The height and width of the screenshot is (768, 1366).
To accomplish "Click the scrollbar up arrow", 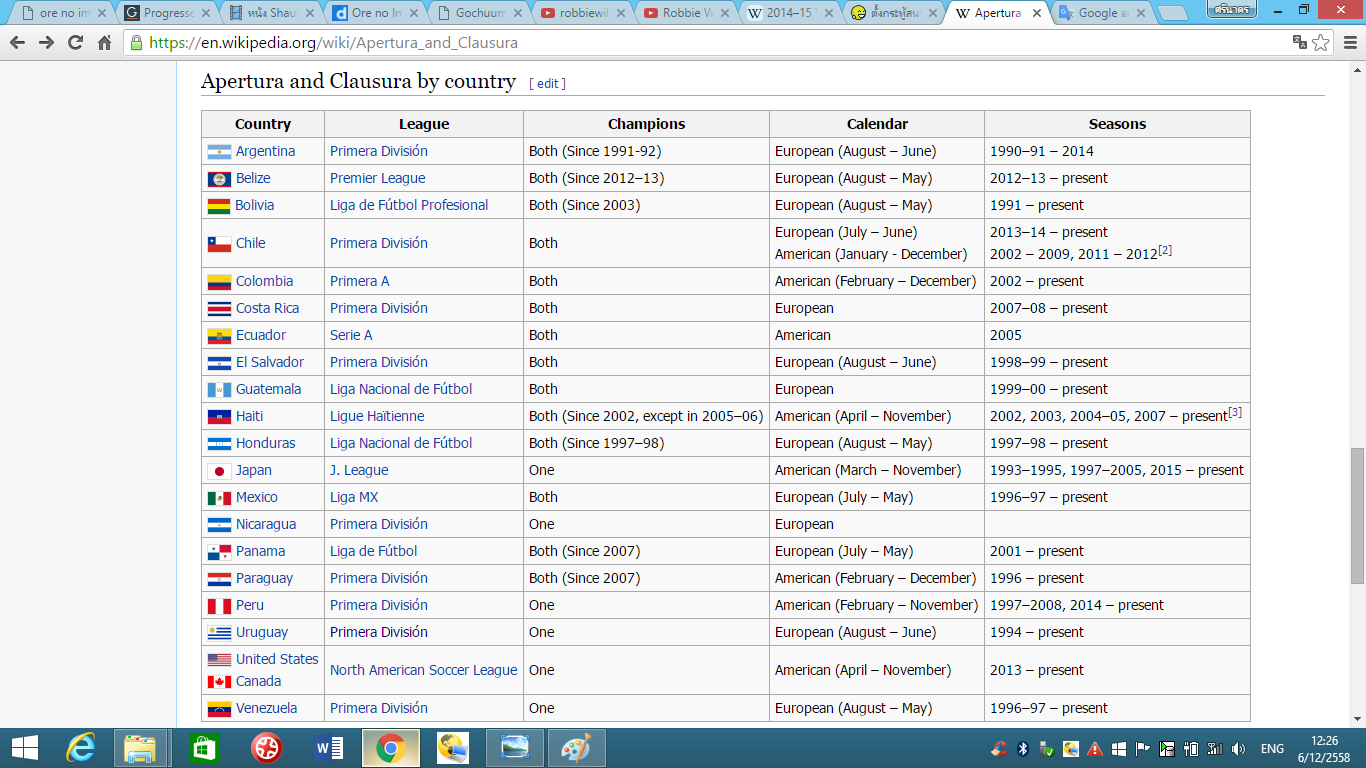I will [x=1357, y=69].
